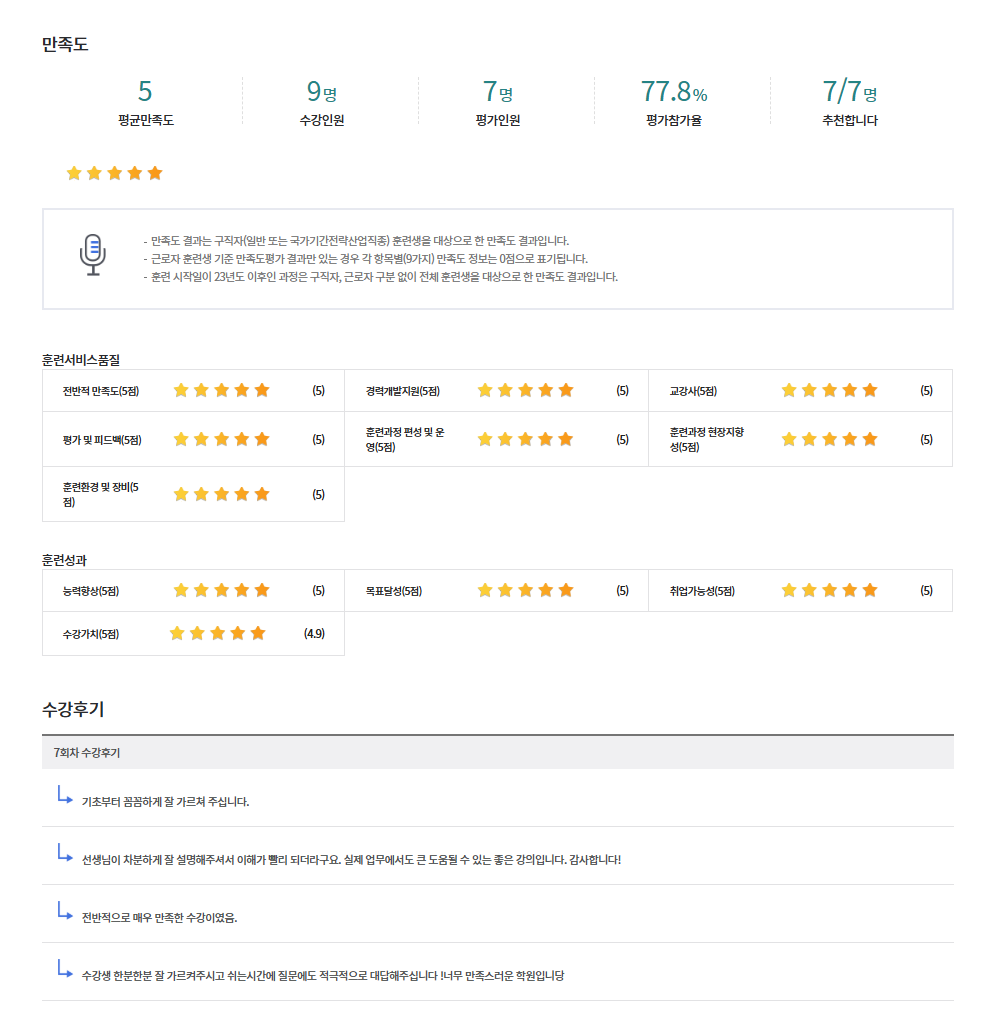
Task: Click the average satisfaction five-star rating
Action: point(114,173)
